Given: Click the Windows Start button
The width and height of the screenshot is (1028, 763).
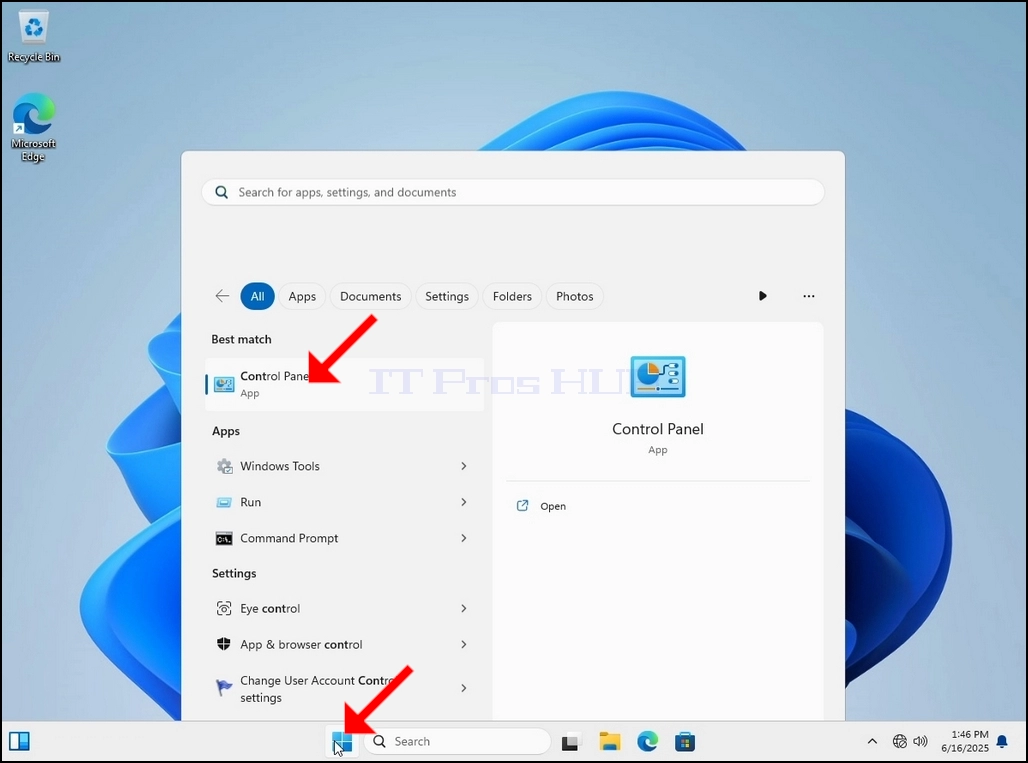Looking at the screenshot, I should pyautogui.click(x=342, y=742).
